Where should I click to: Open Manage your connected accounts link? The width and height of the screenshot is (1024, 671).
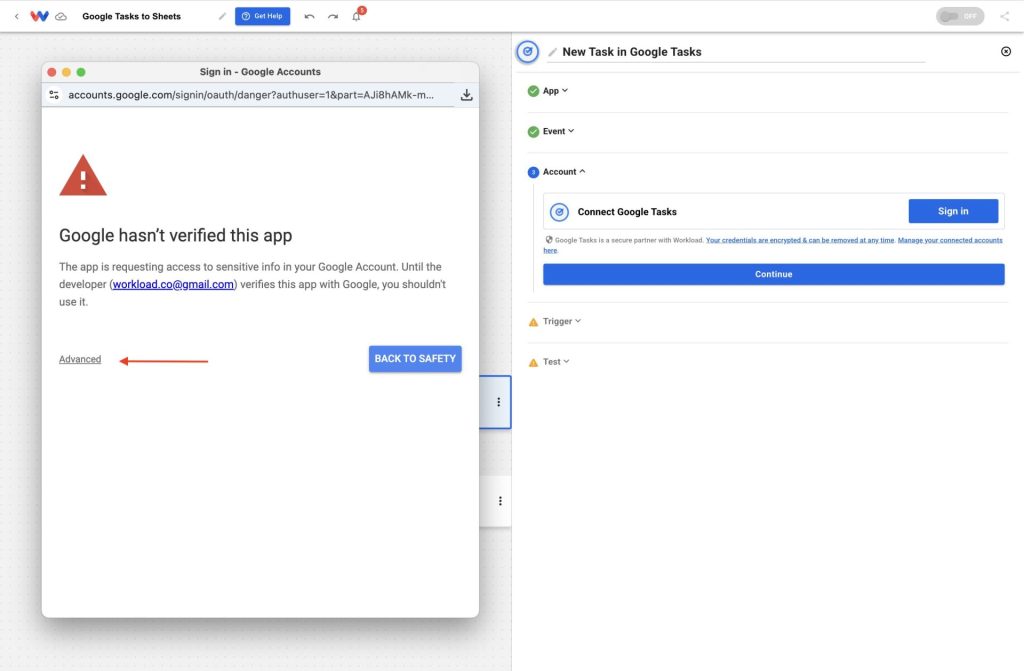(950, 240)
